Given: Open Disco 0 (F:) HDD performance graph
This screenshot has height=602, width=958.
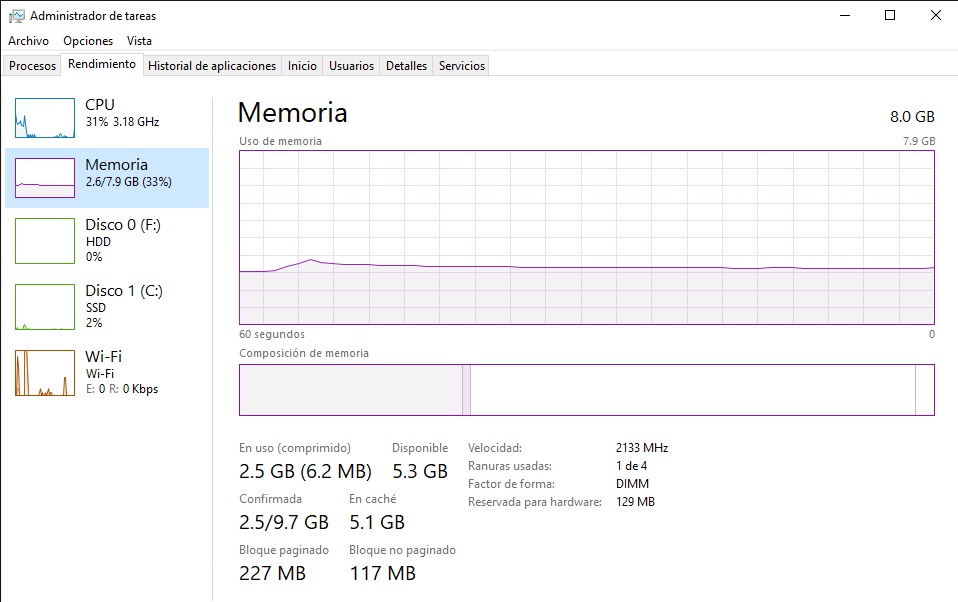Looking at the screenshot, I should 45,241.
